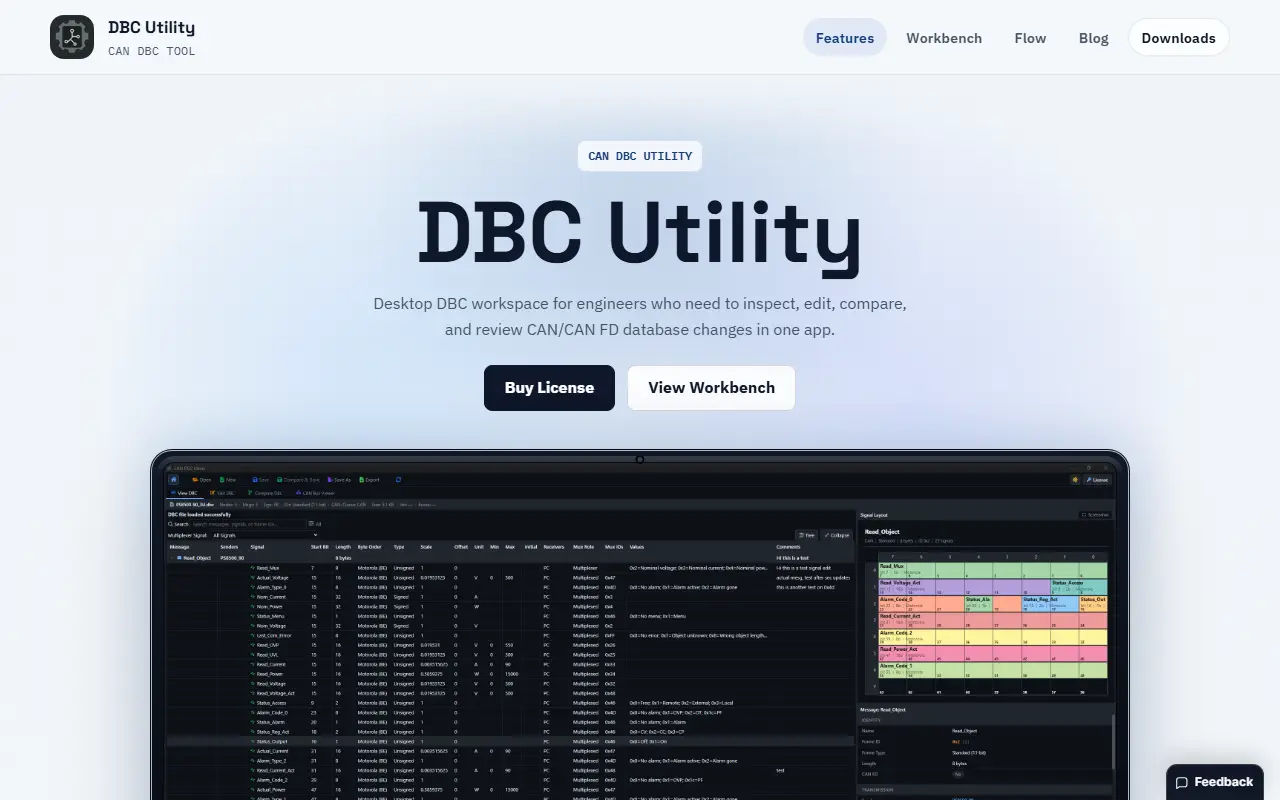The width and height of the screenshot is (1280, 800).
Task: Select the highlighted Status_Output signal row
Action: pos(510,742)
